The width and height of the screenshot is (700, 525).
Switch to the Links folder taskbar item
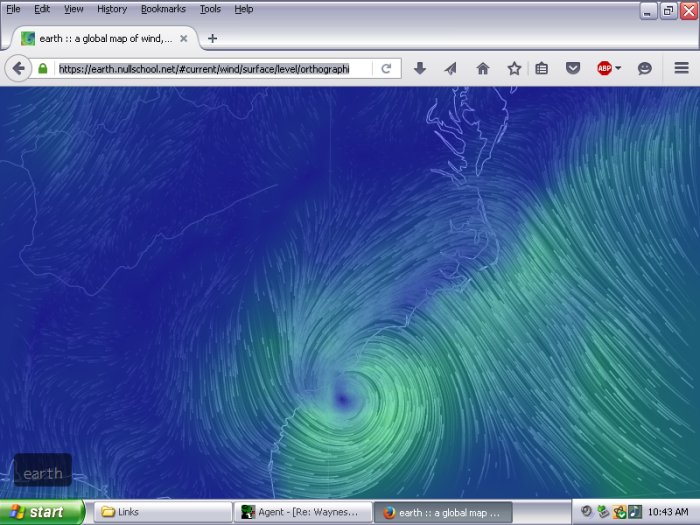[162, 512]
